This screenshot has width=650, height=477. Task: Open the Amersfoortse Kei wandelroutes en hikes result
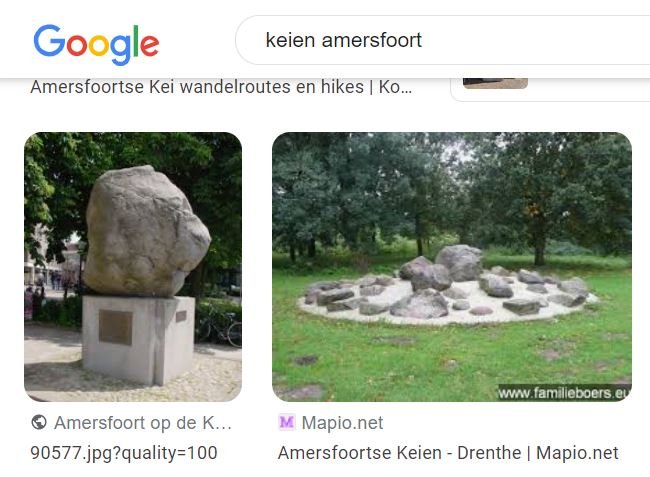click(221, 87)
